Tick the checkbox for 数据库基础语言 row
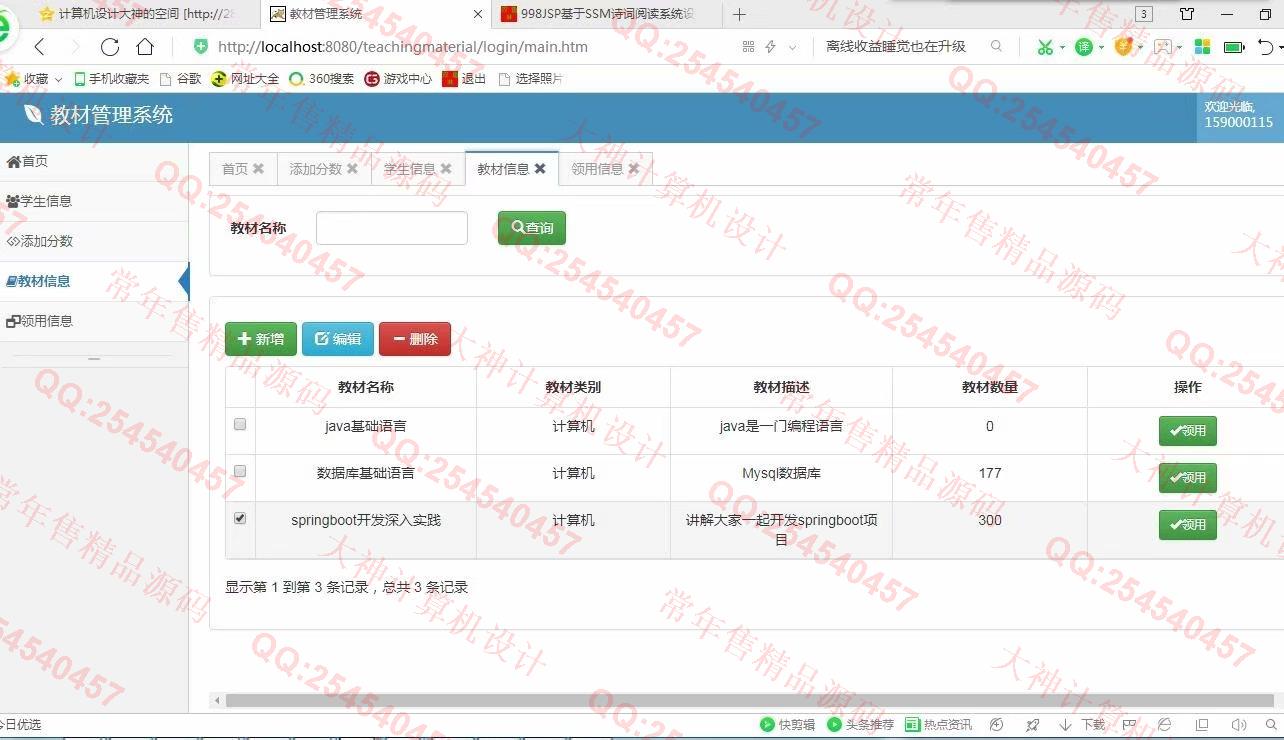 (240, 471)
